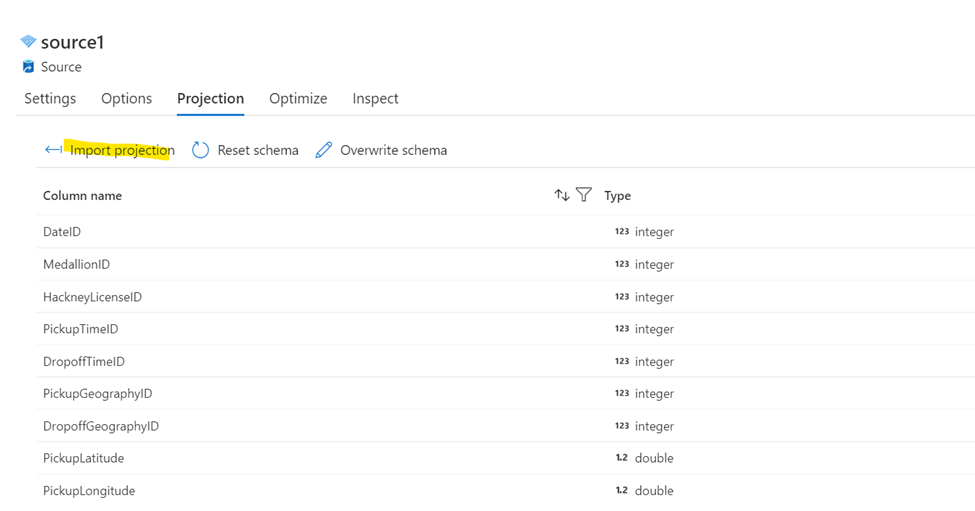Select the HackneyLicenseID column name
Viewport: 975px width, 511px height.
[92, 297]
